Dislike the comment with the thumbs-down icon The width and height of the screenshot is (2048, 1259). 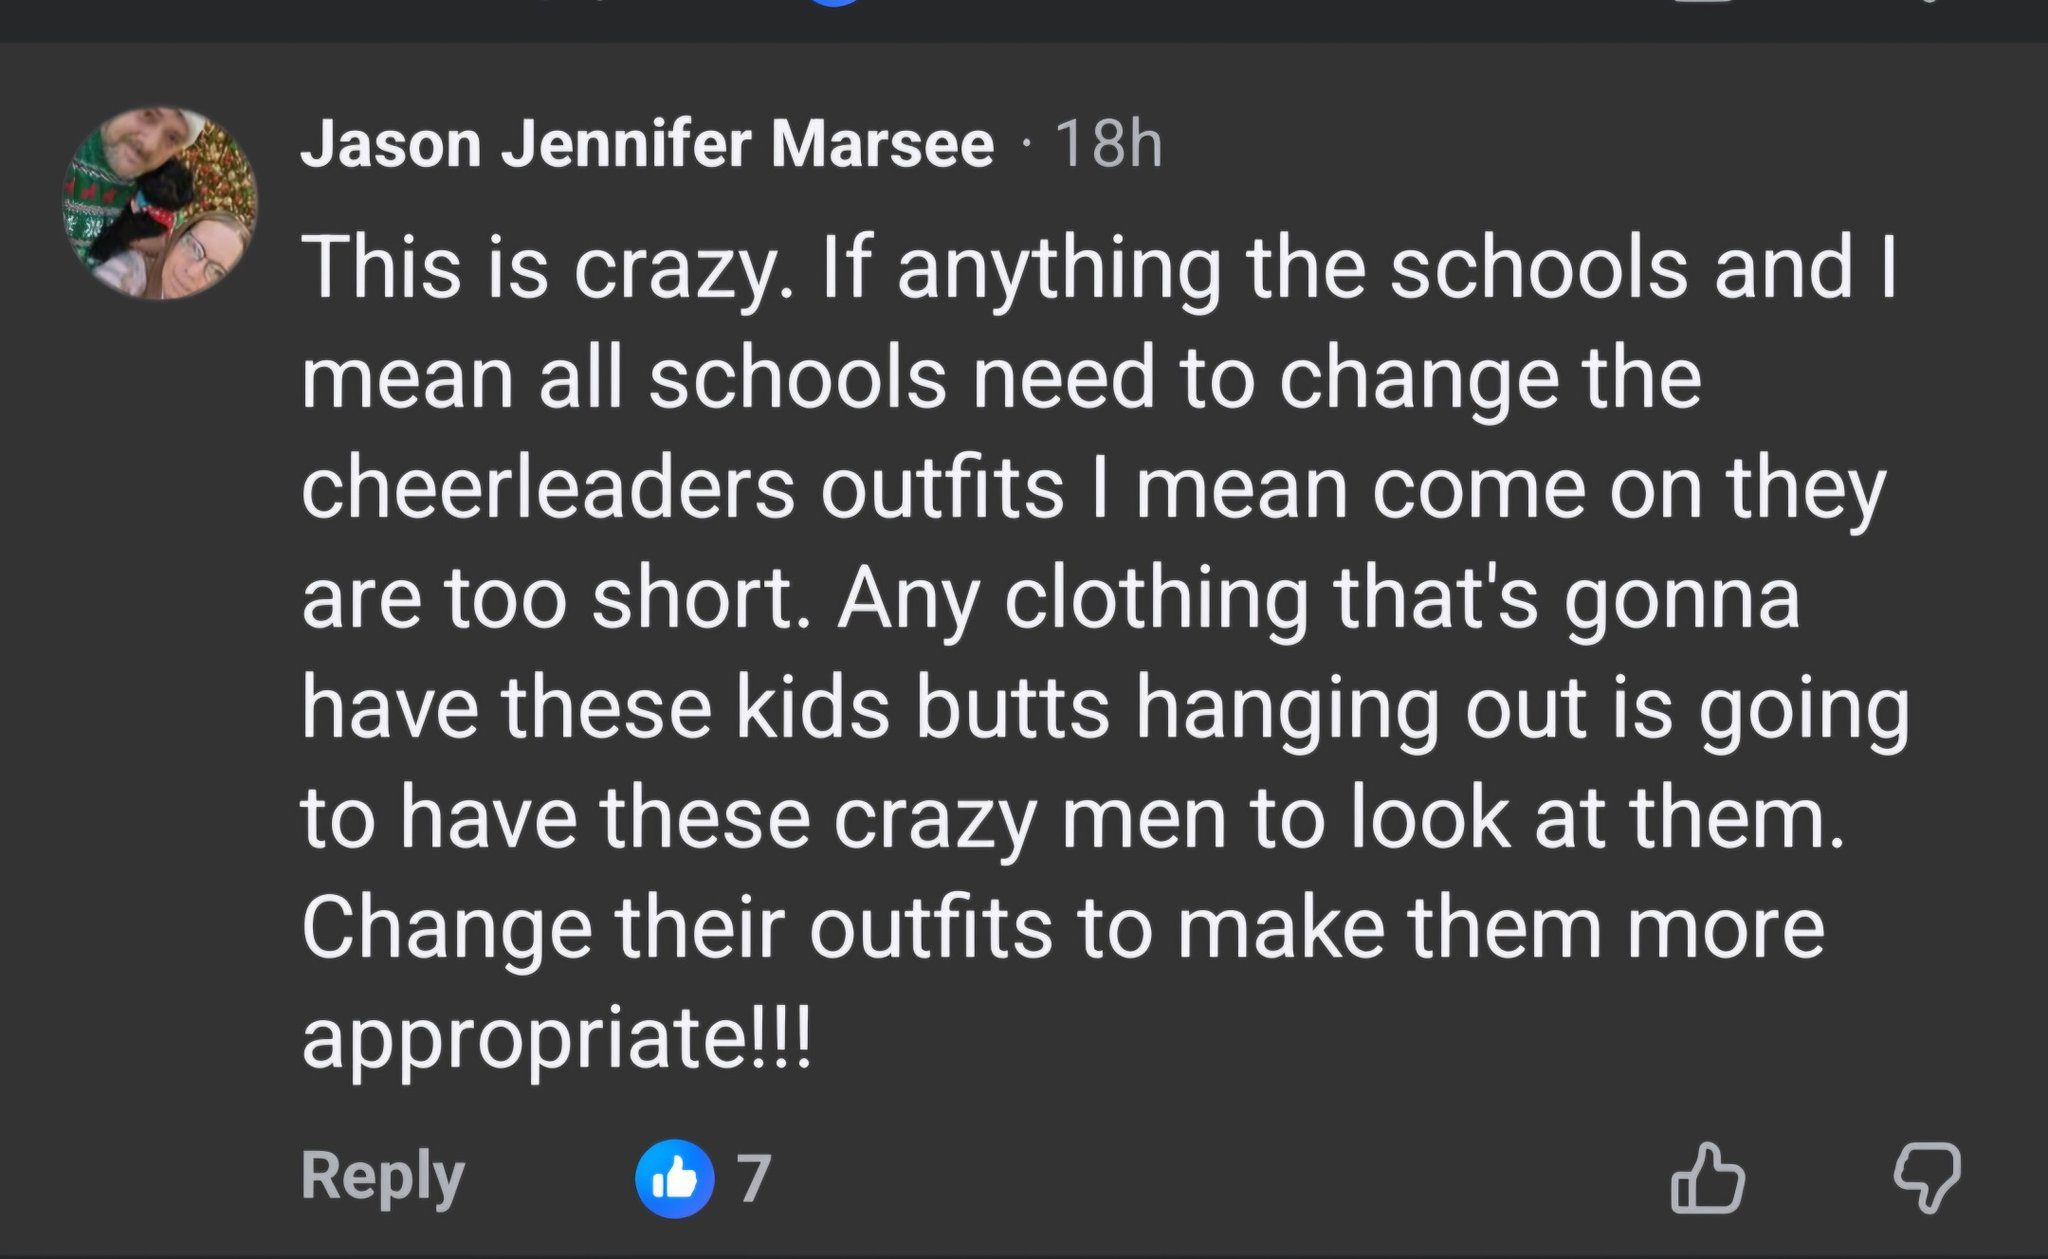(1927, 1178)
